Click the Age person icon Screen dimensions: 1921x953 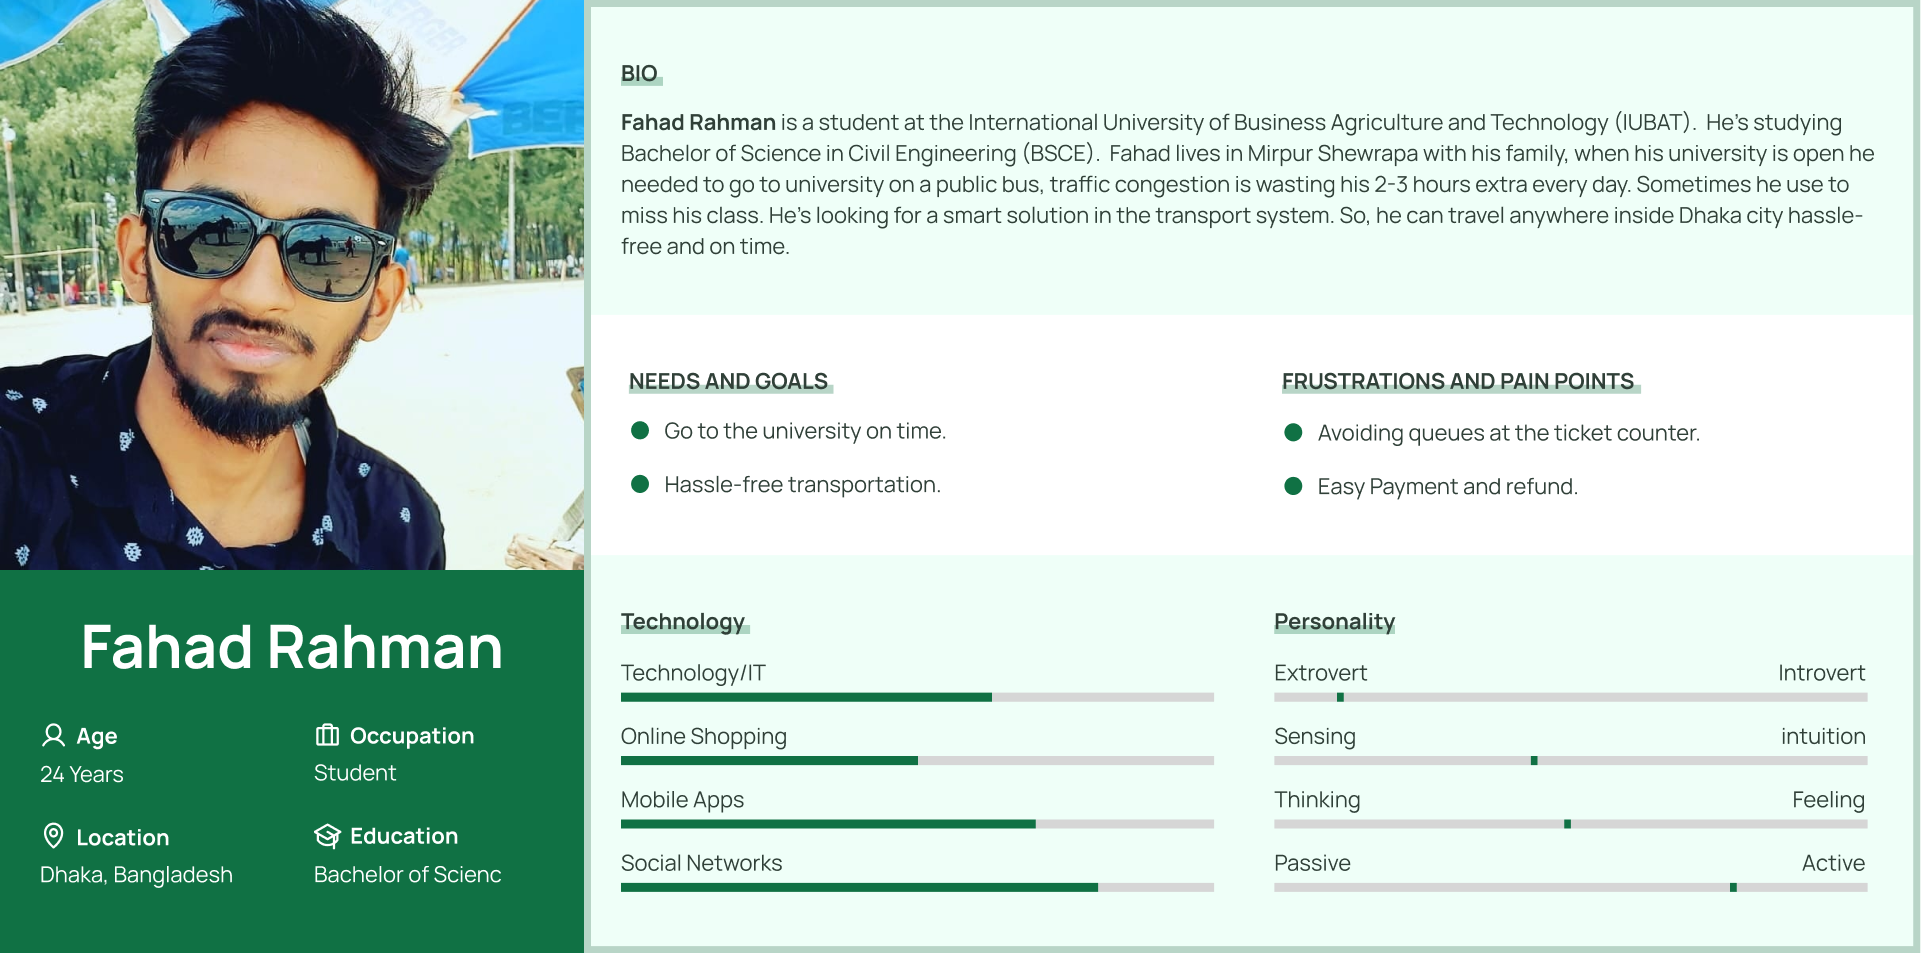click(53, 736)
